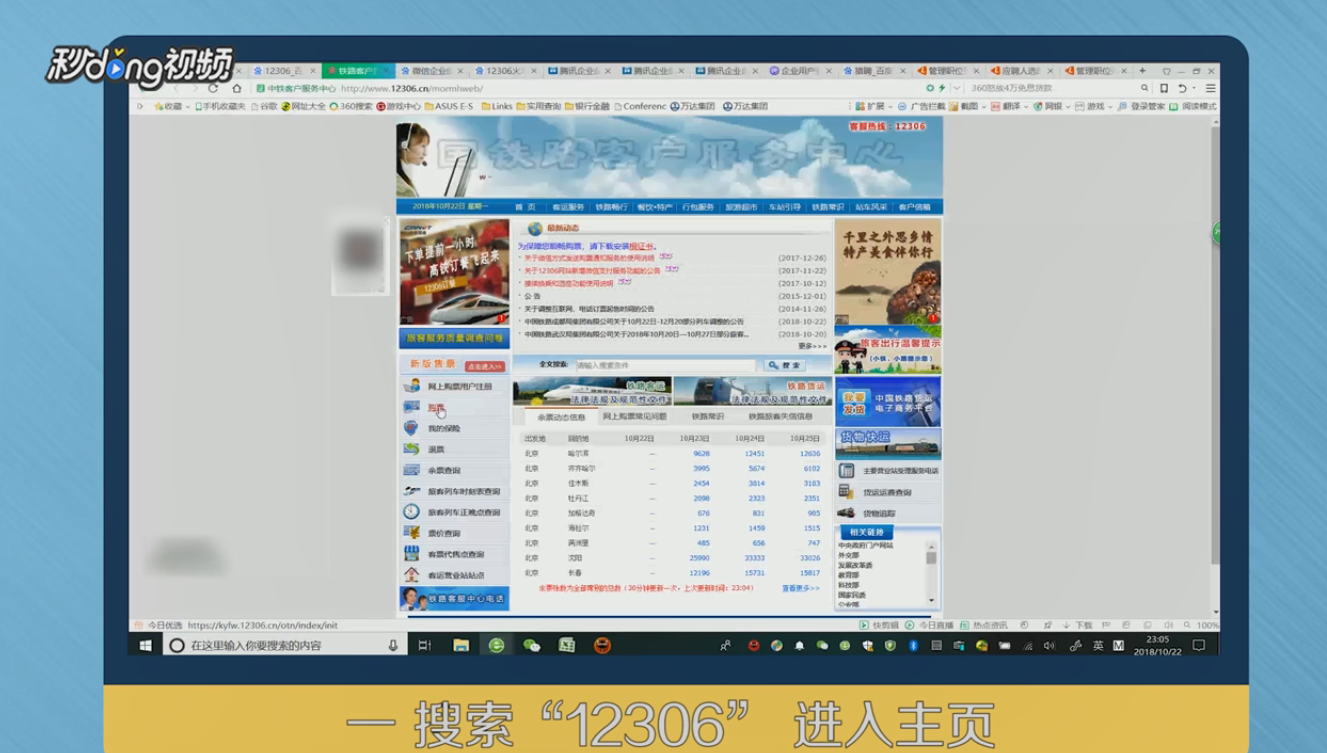Click the 旅客列车时刻表查询 train icon

(x=411, y=491)
